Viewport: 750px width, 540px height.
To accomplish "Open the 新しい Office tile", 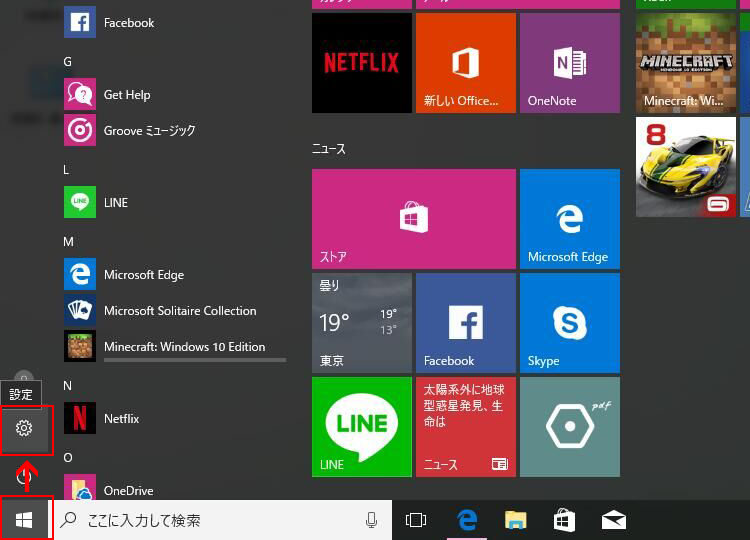I will point(466,63).
